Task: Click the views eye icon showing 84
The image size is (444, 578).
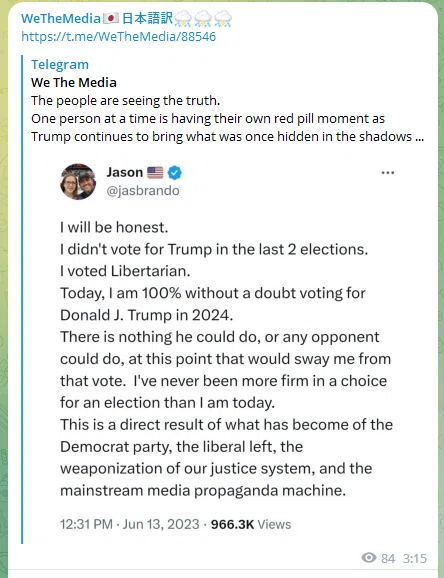Action: coord(369,558)
